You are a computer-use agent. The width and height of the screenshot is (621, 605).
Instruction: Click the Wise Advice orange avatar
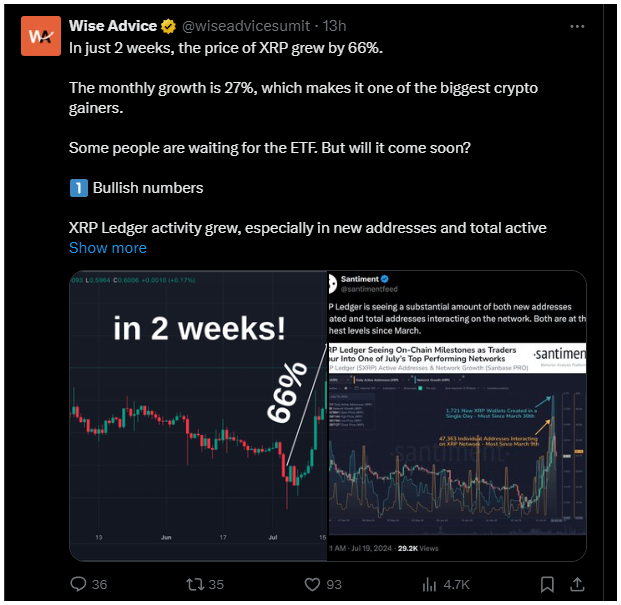[x=41, y=37]
